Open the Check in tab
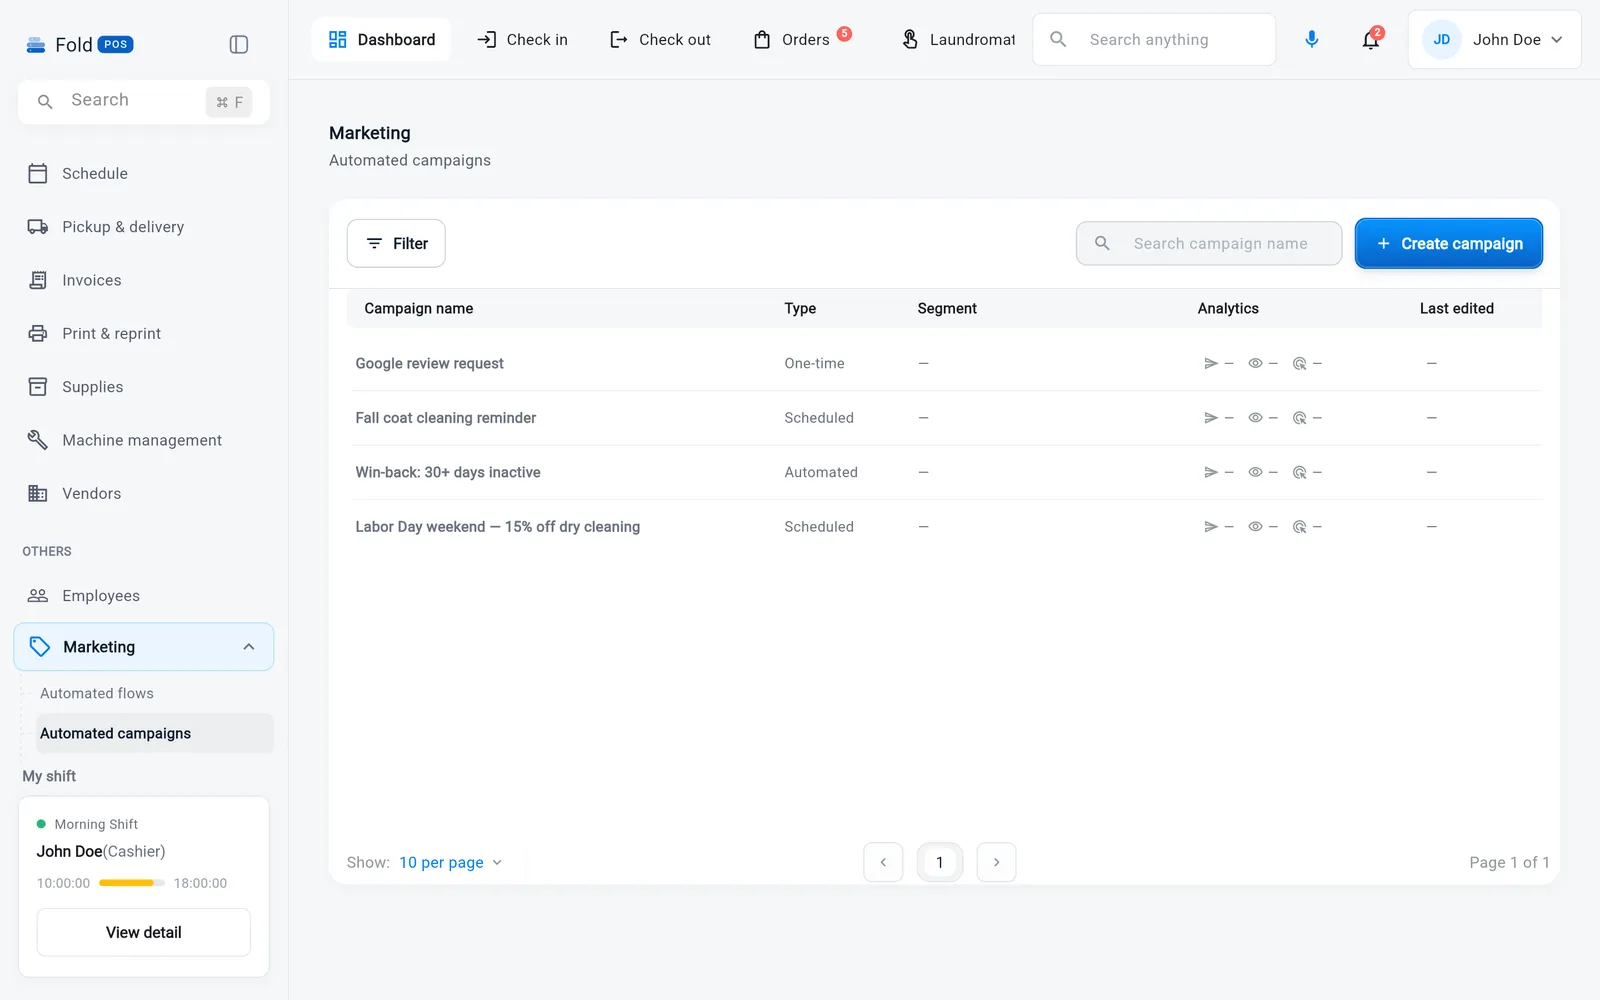Viewport: 1600px width, 1000px height. tap(522, 39)
